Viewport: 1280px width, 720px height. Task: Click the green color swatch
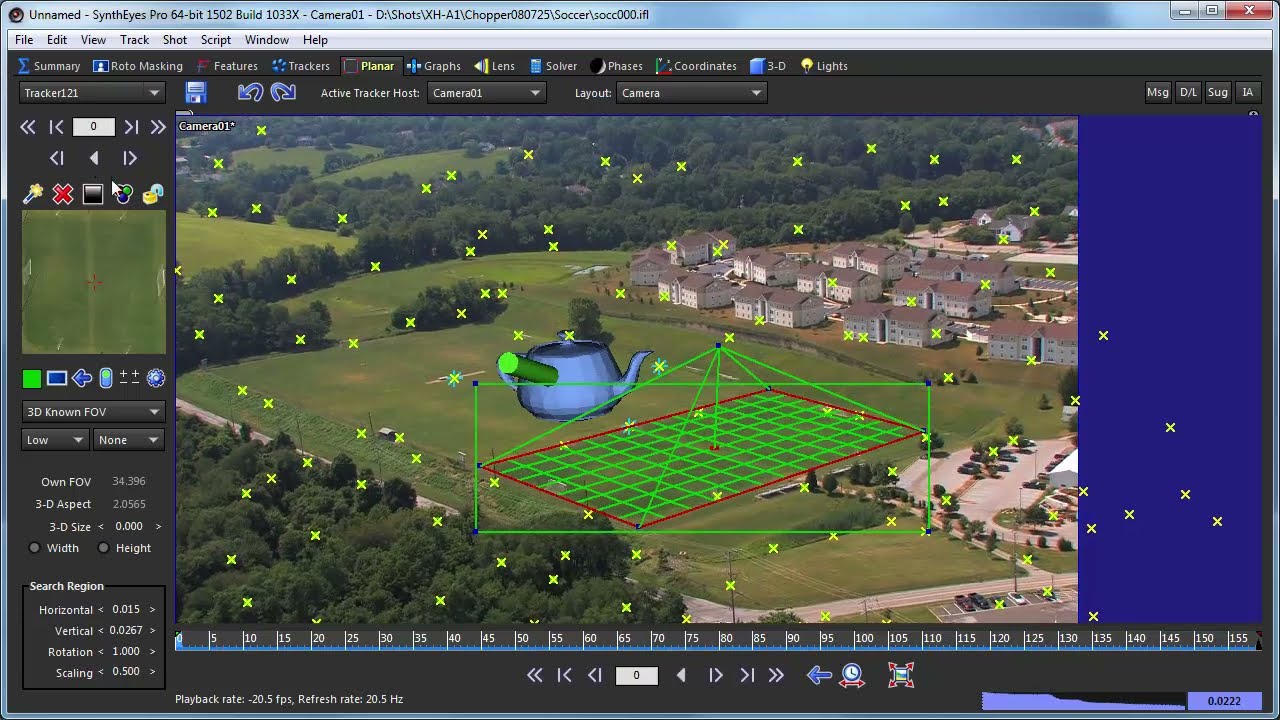tap(32, 378)
